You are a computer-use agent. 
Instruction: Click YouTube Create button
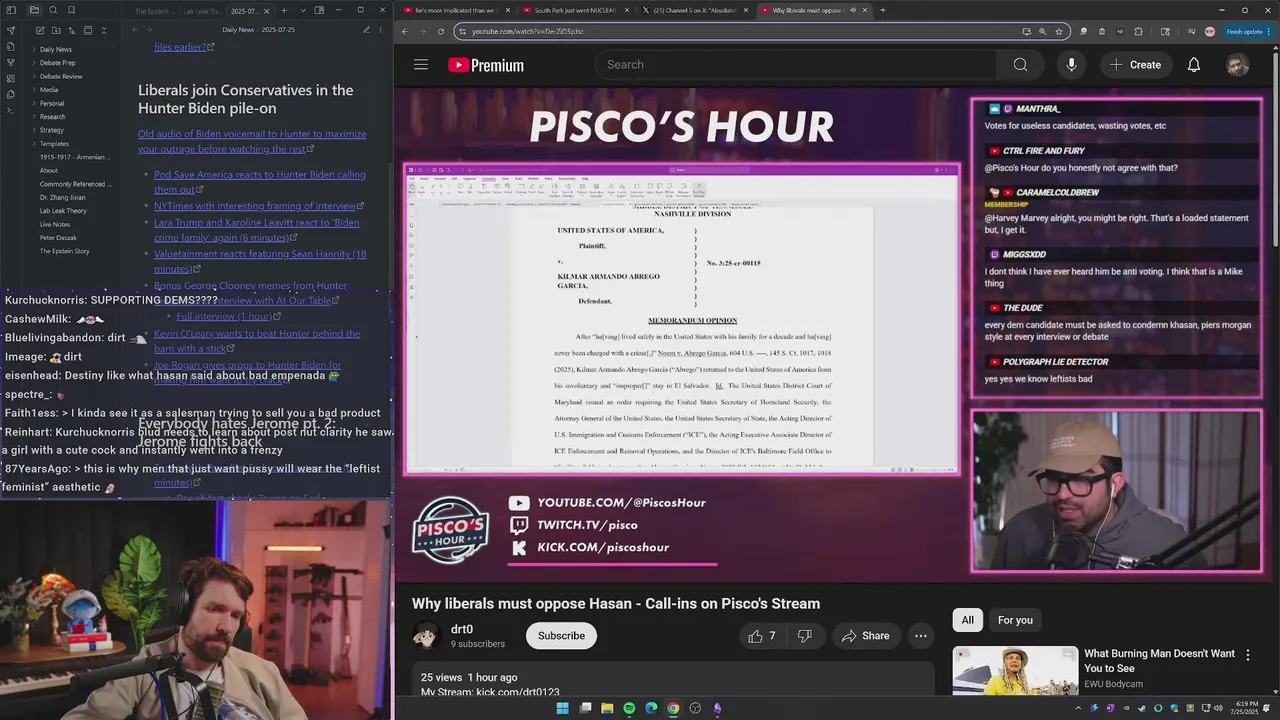coord(1135,65)
